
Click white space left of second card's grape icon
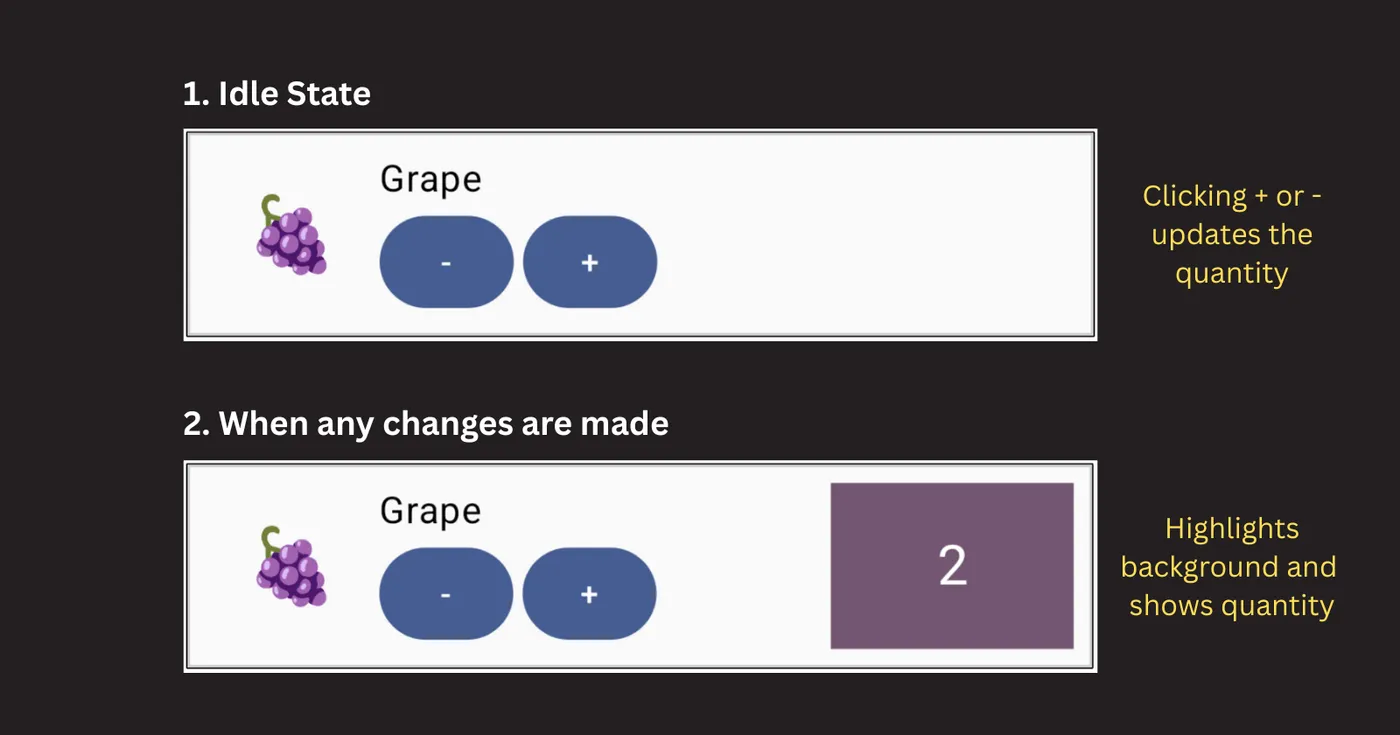220,567
